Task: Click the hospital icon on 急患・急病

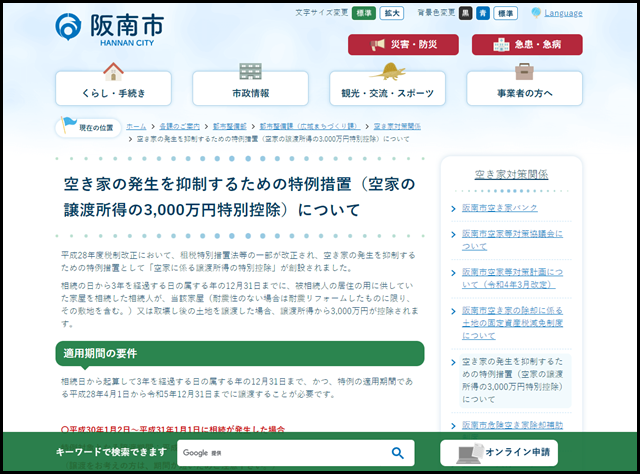Action: [x=501, y=45]
